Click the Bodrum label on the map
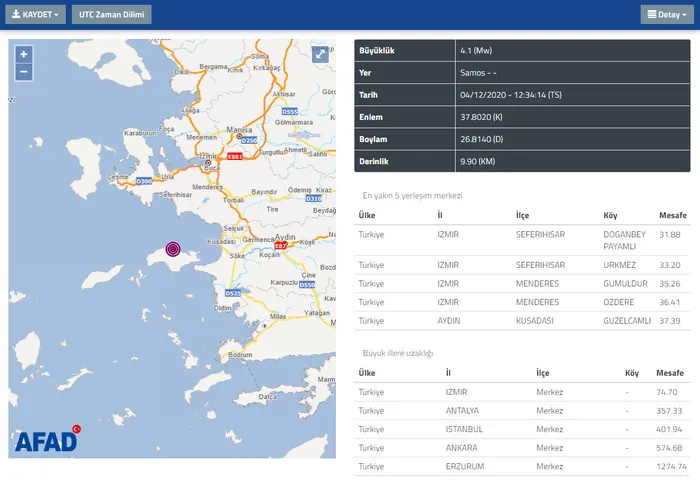 tap(241, 354)
